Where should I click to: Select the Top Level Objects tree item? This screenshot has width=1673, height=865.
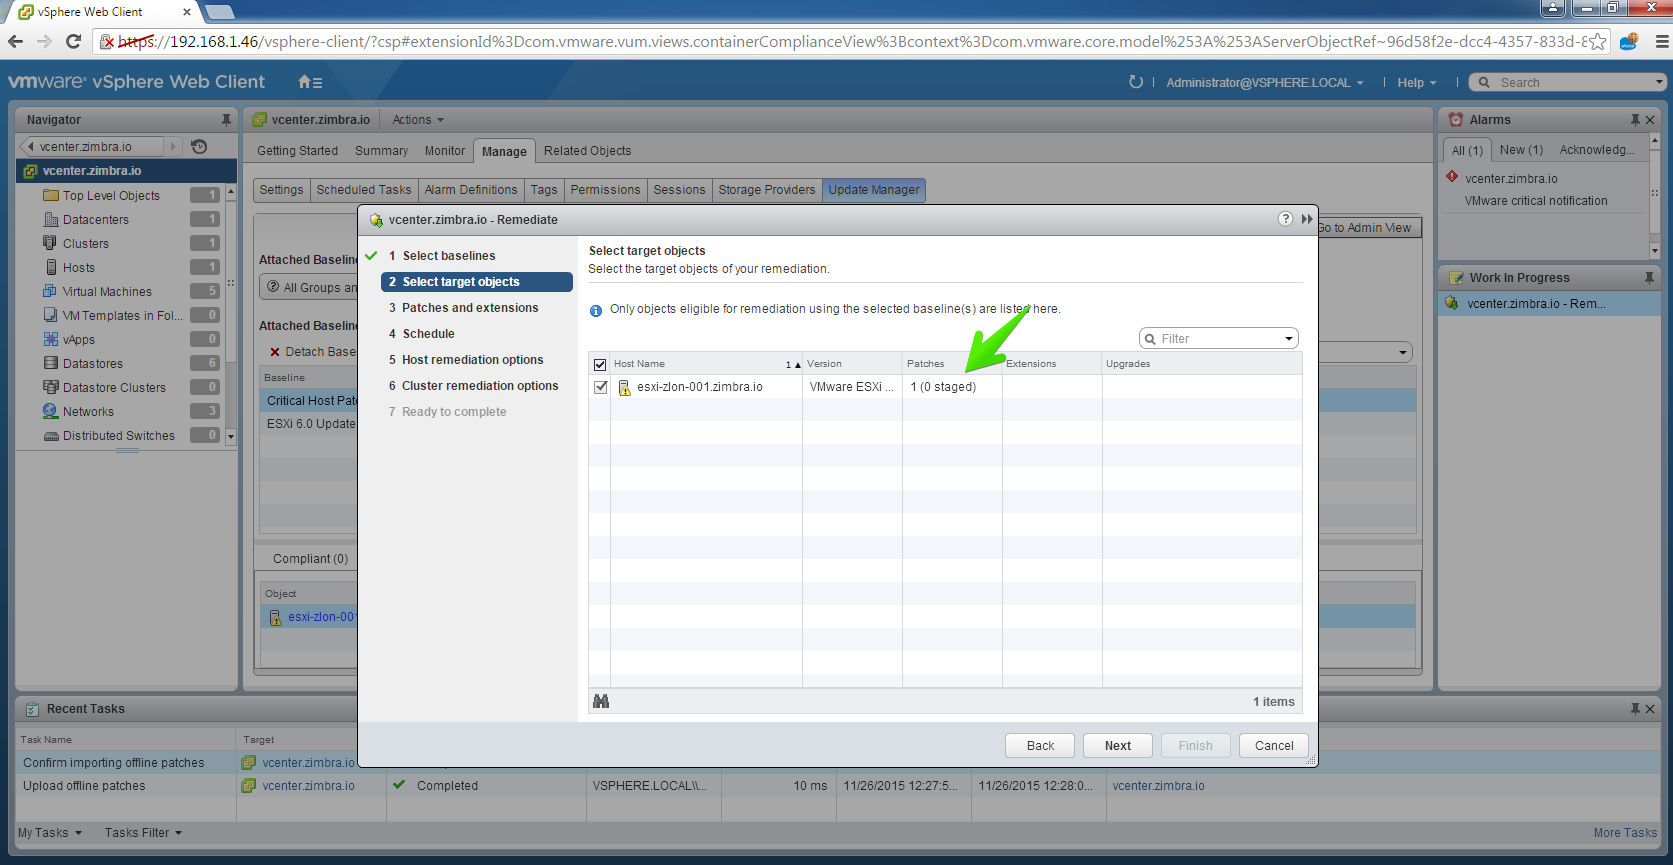tap(111, 195)
